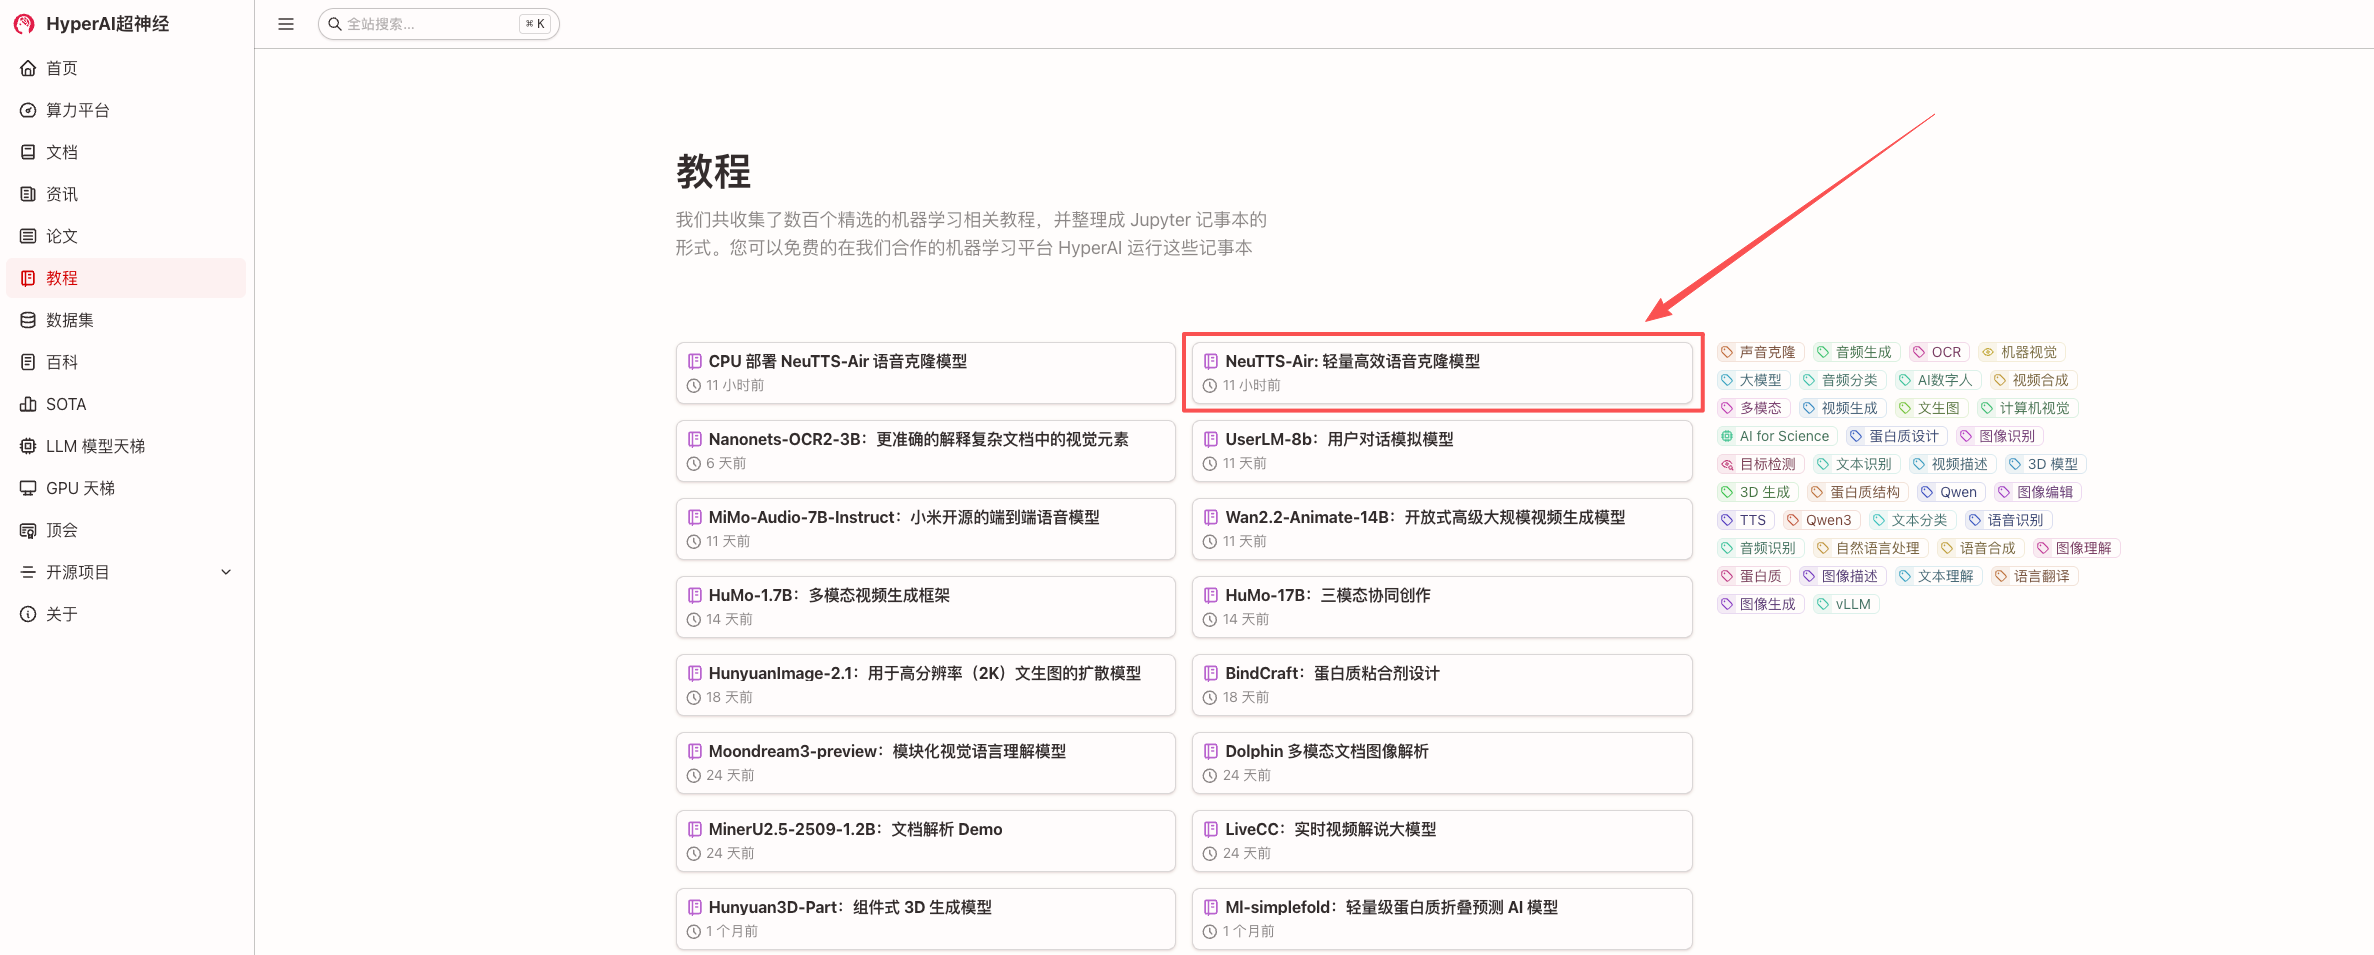Open CPU 部署 NeuTTS-Air tutorial card
The width and height of the screenshot is (2374, 955).
(x=925, y=373)
